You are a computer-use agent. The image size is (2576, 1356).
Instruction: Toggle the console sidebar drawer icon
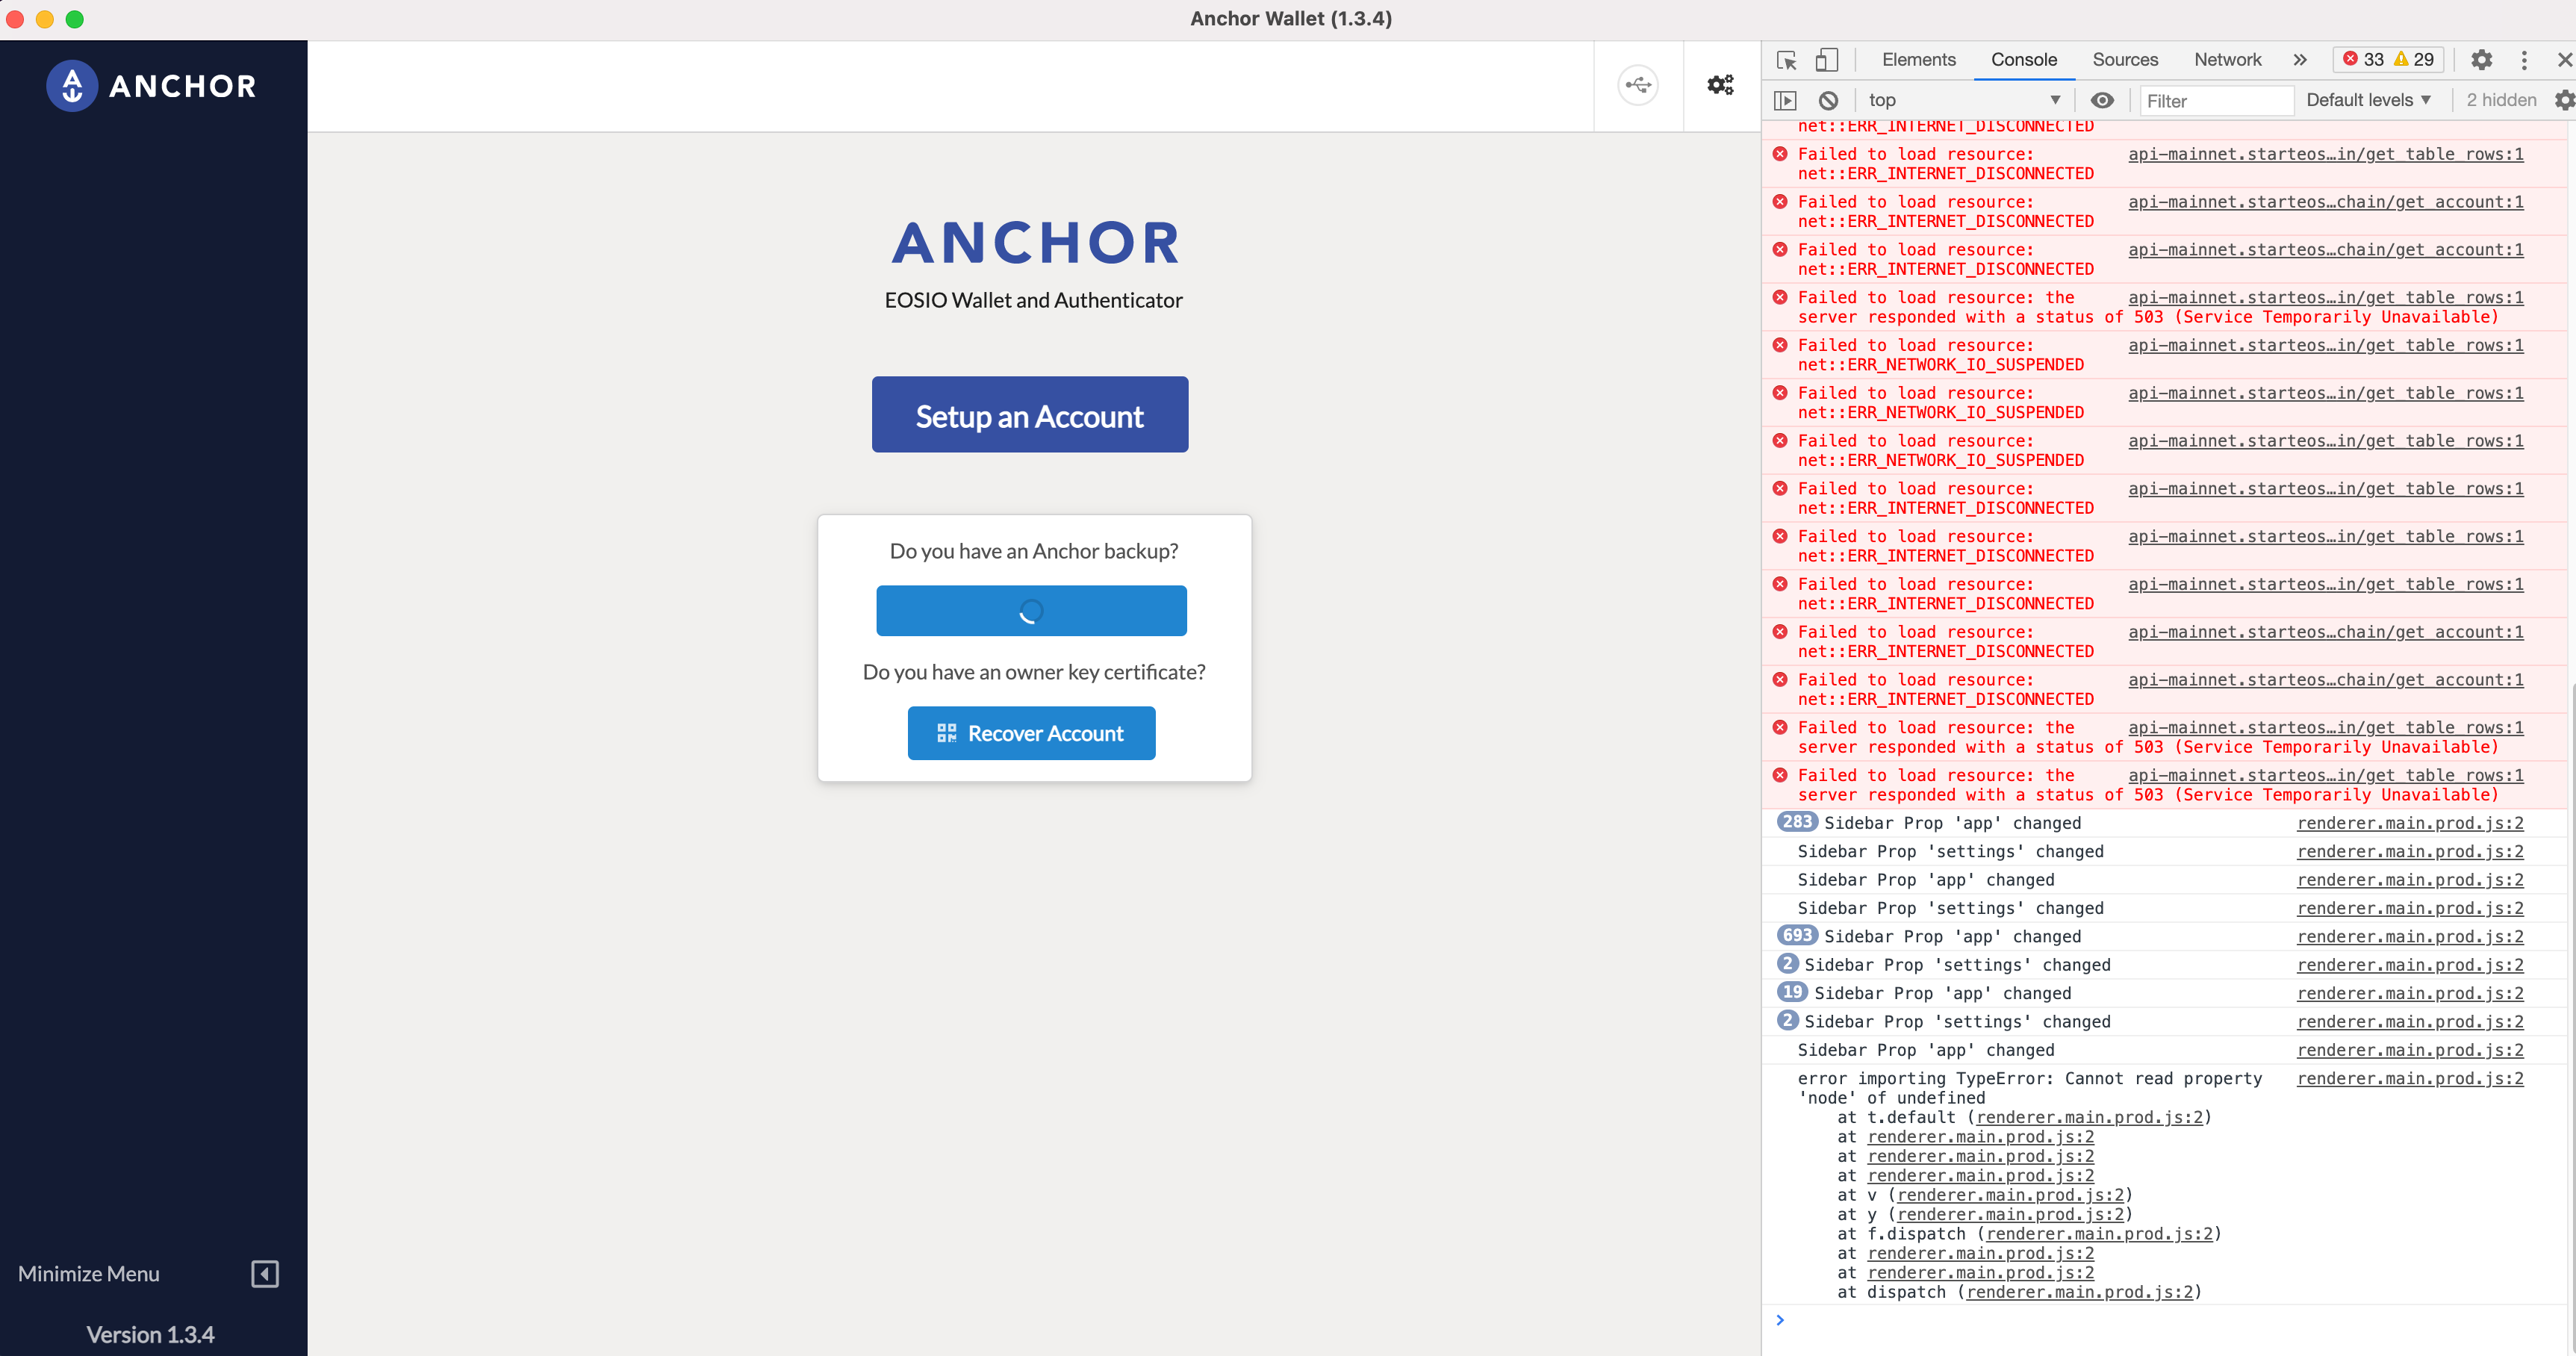[1786, 100]
